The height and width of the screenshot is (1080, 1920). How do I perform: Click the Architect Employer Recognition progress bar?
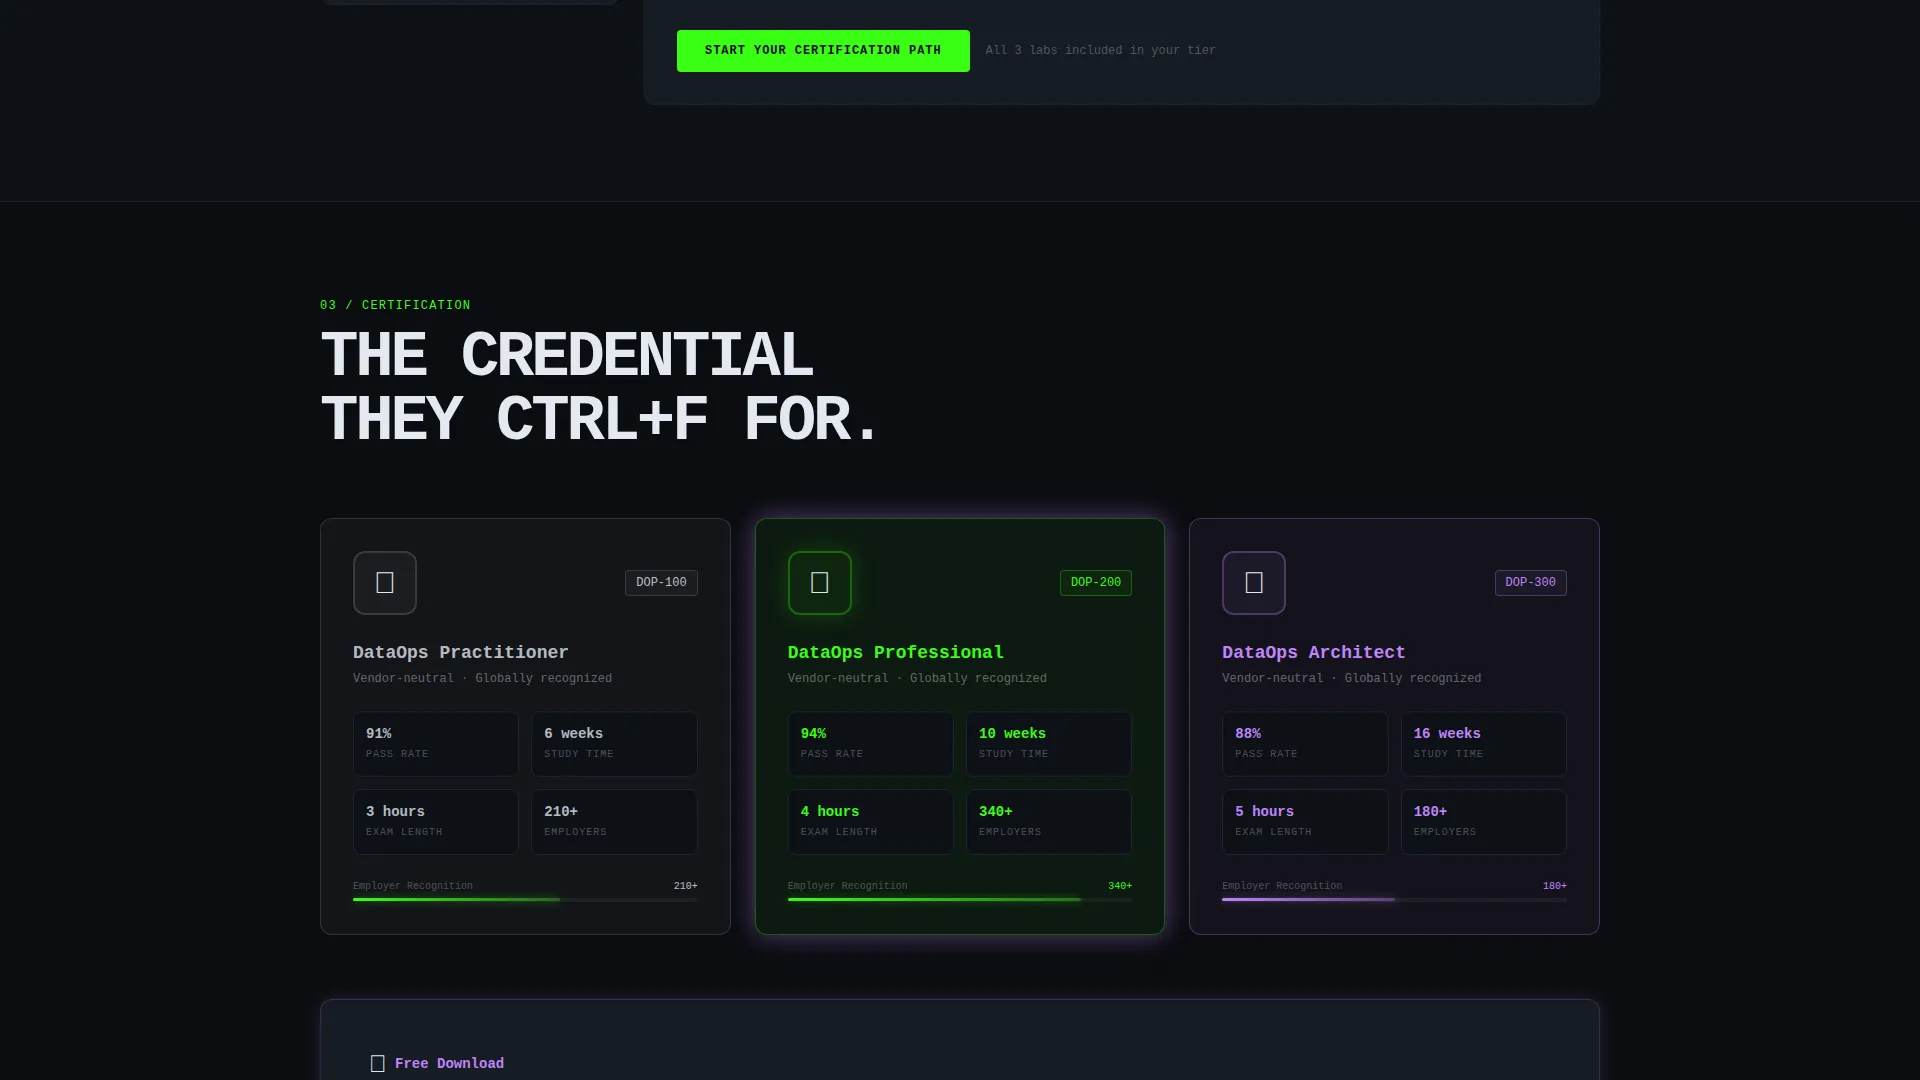click(1394, 900)
